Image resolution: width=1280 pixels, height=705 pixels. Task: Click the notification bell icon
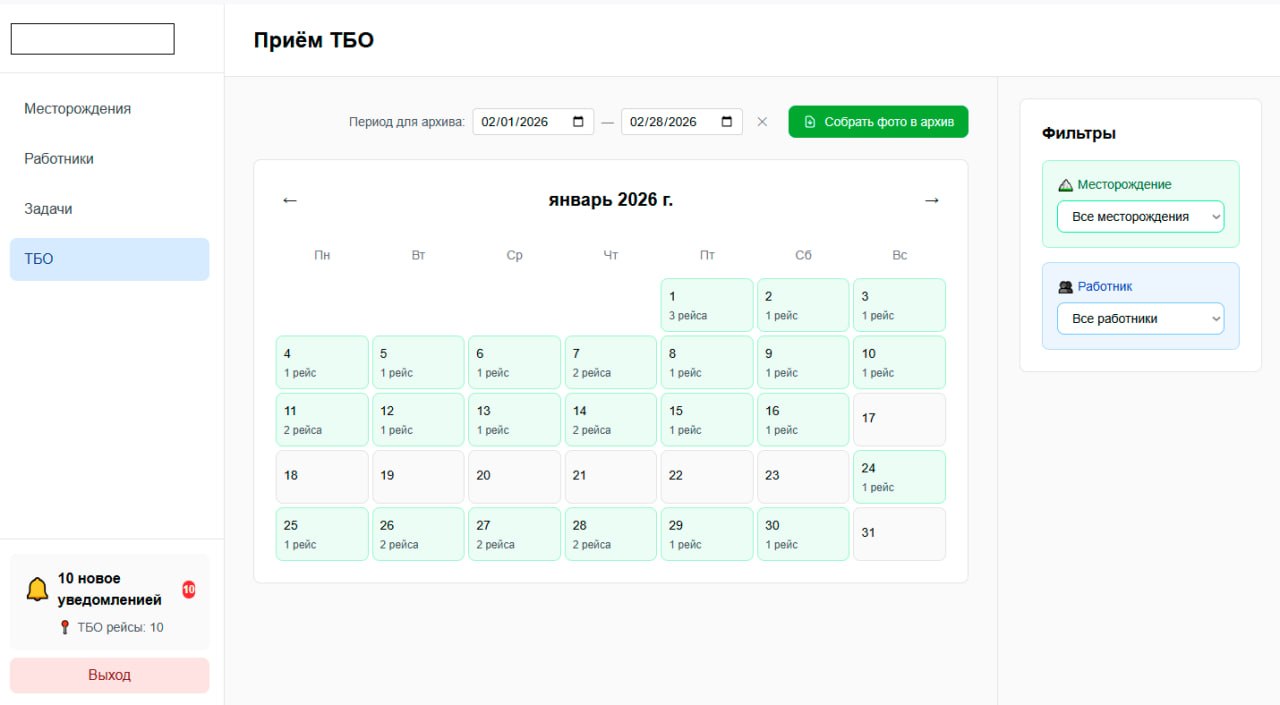point(37,589)
